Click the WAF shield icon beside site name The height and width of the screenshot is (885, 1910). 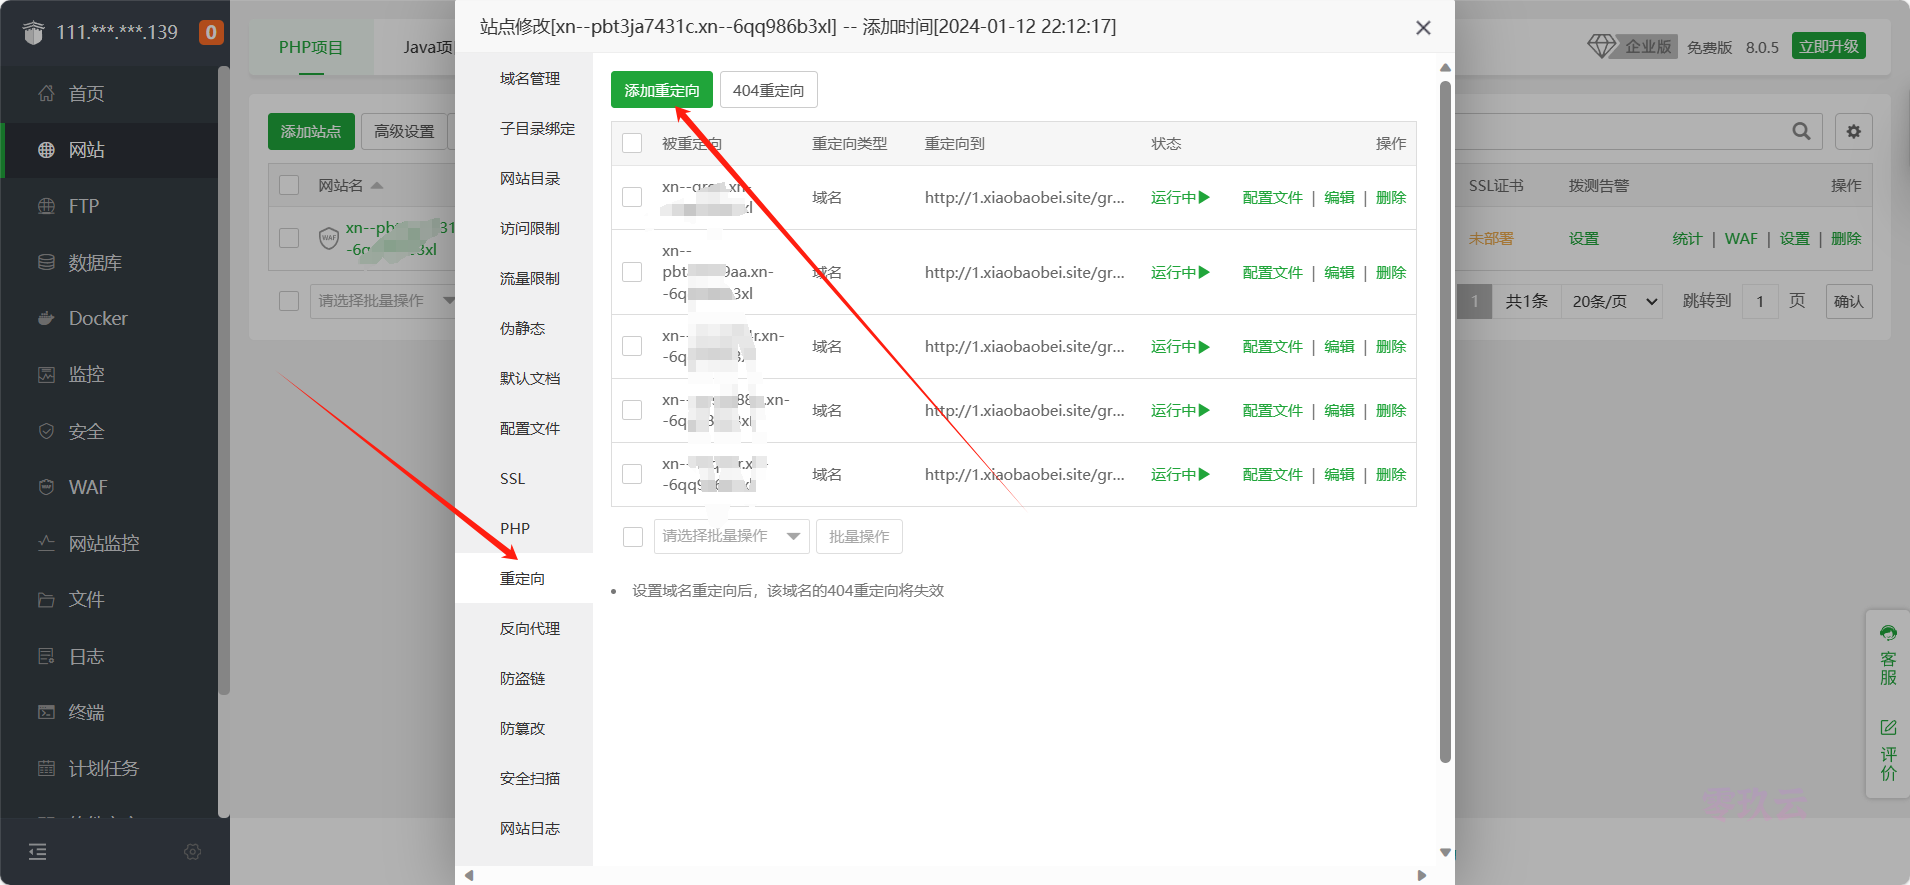(x=329, y=238)
